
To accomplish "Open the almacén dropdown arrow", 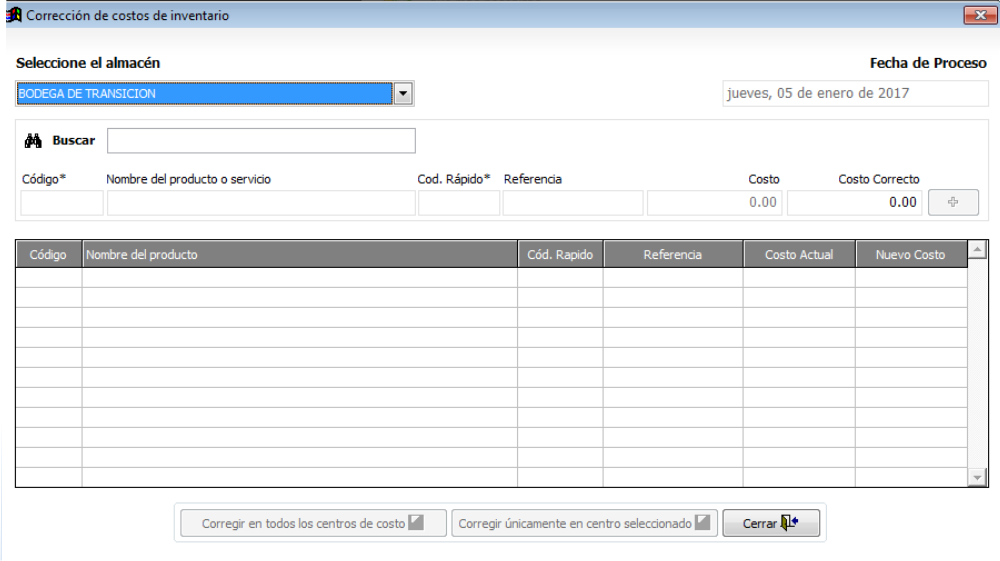I will pos(403,94).
